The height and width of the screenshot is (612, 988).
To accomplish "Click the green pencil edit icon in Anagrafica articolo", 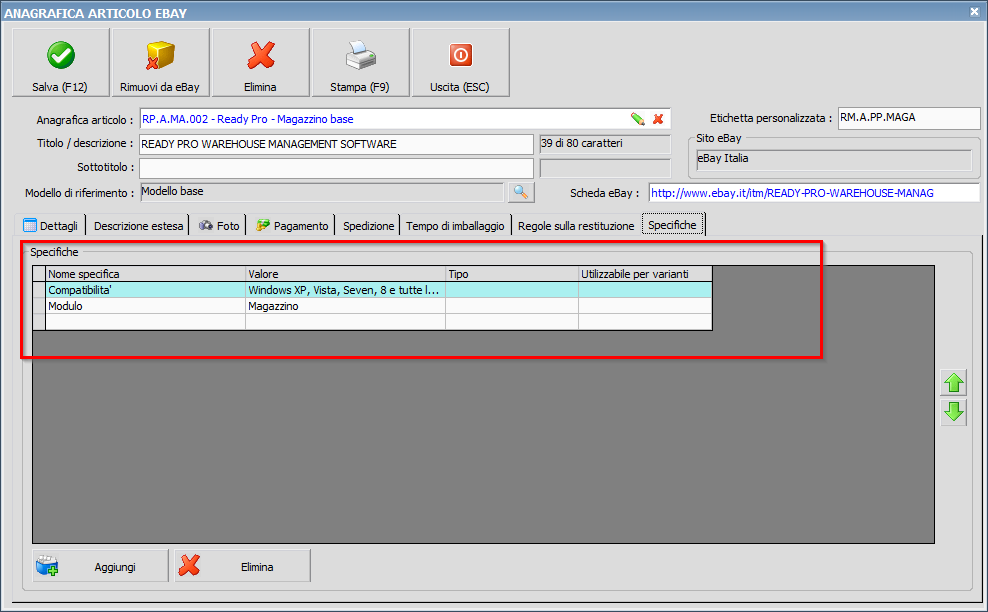I will click(x=638, y=118).
